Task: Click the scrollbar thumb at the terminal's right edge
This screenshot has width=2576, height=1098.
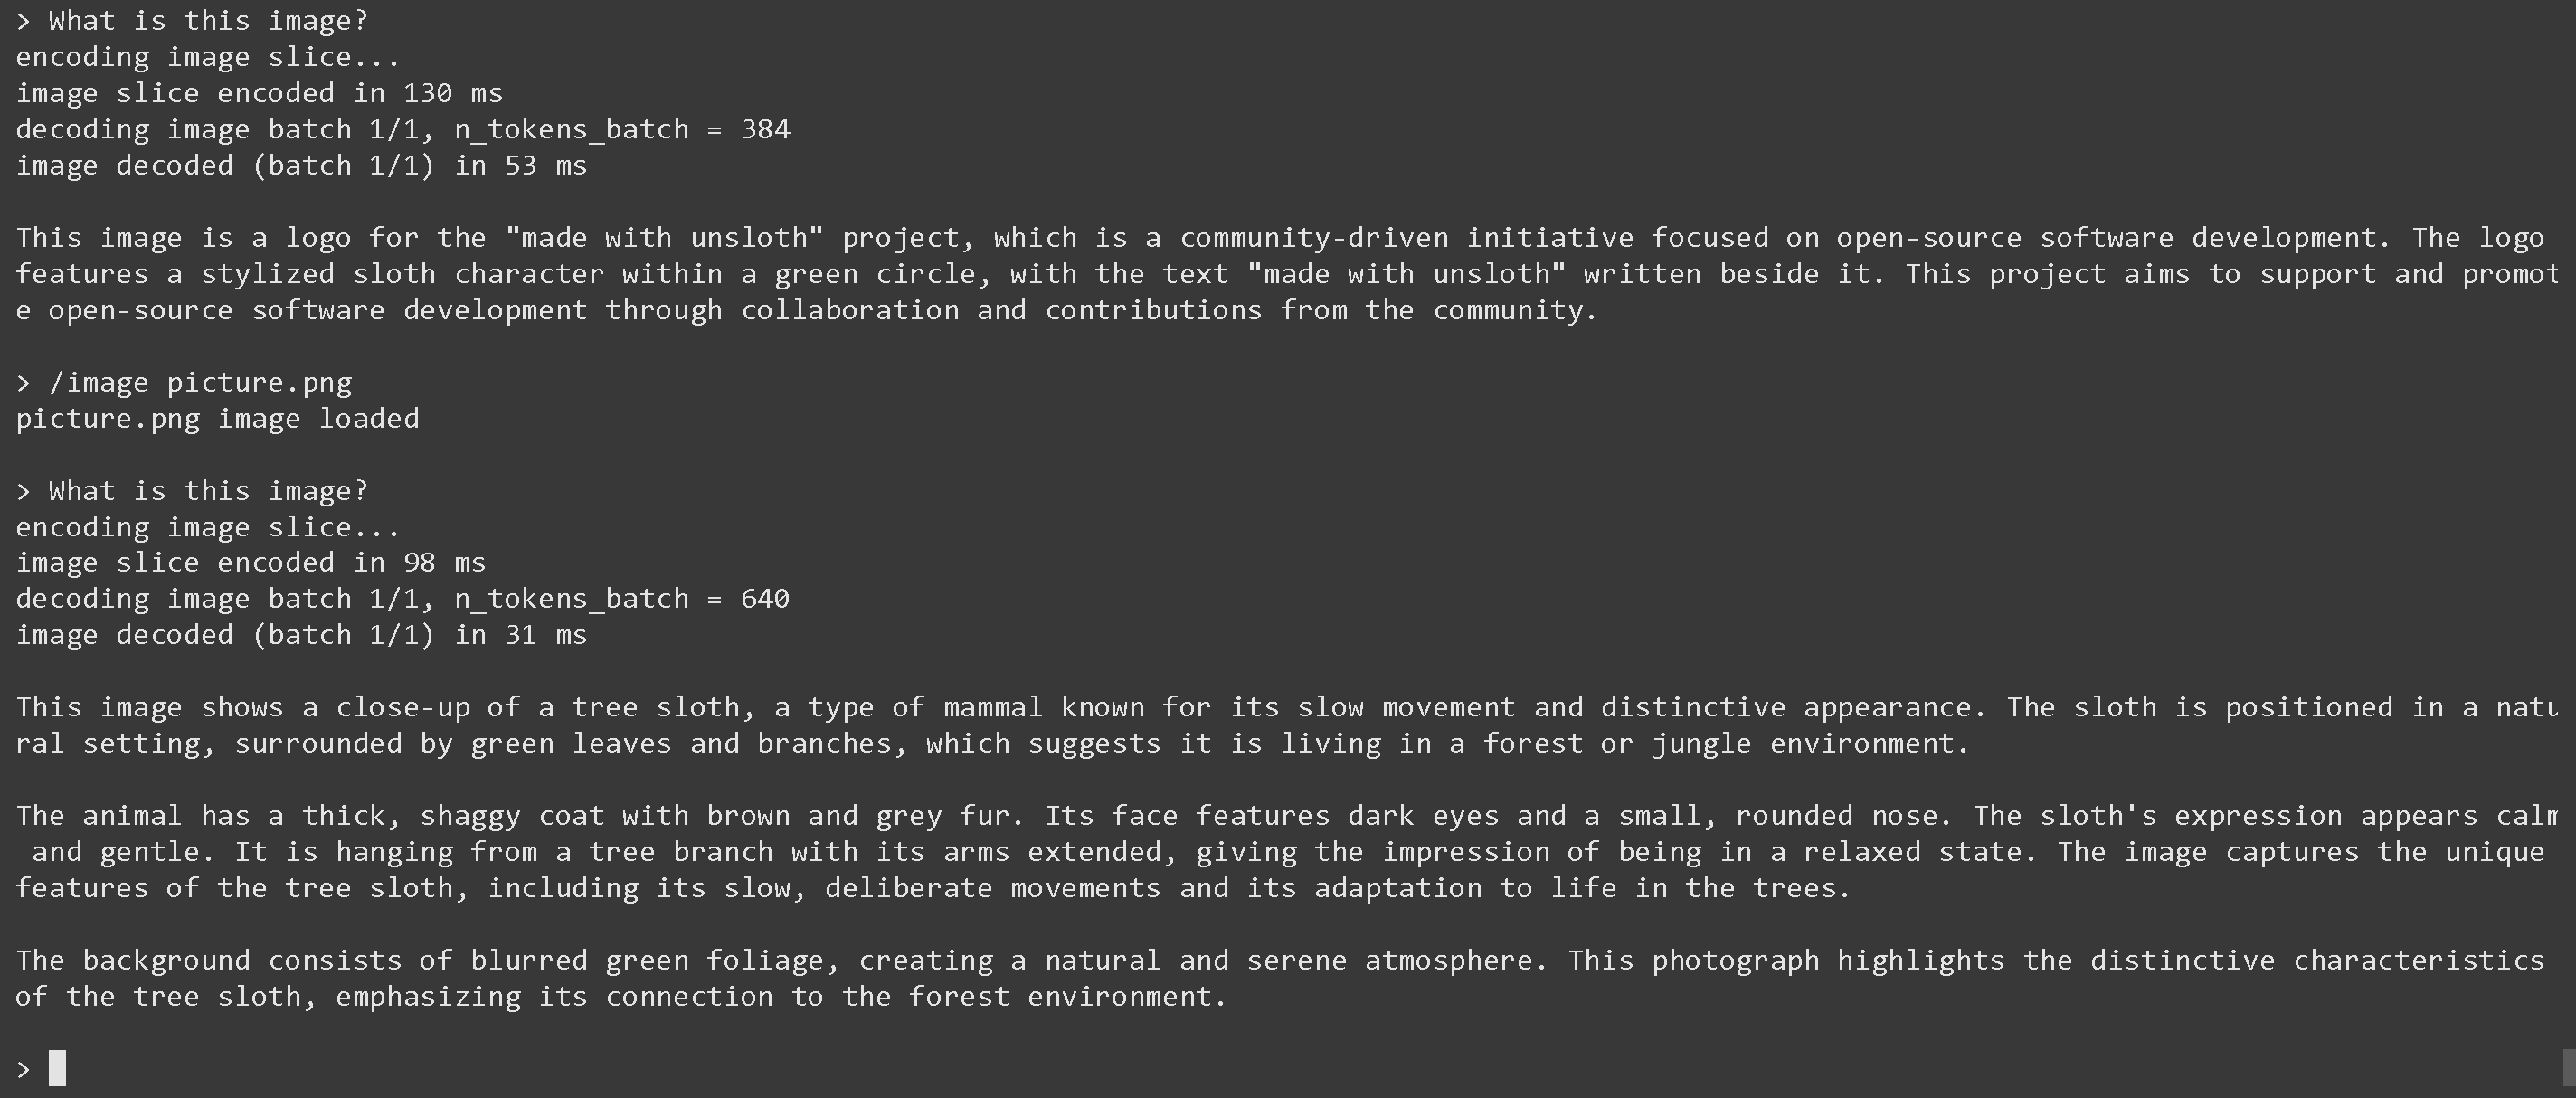Action: pyautogui.click(x=2568, y=1068)
